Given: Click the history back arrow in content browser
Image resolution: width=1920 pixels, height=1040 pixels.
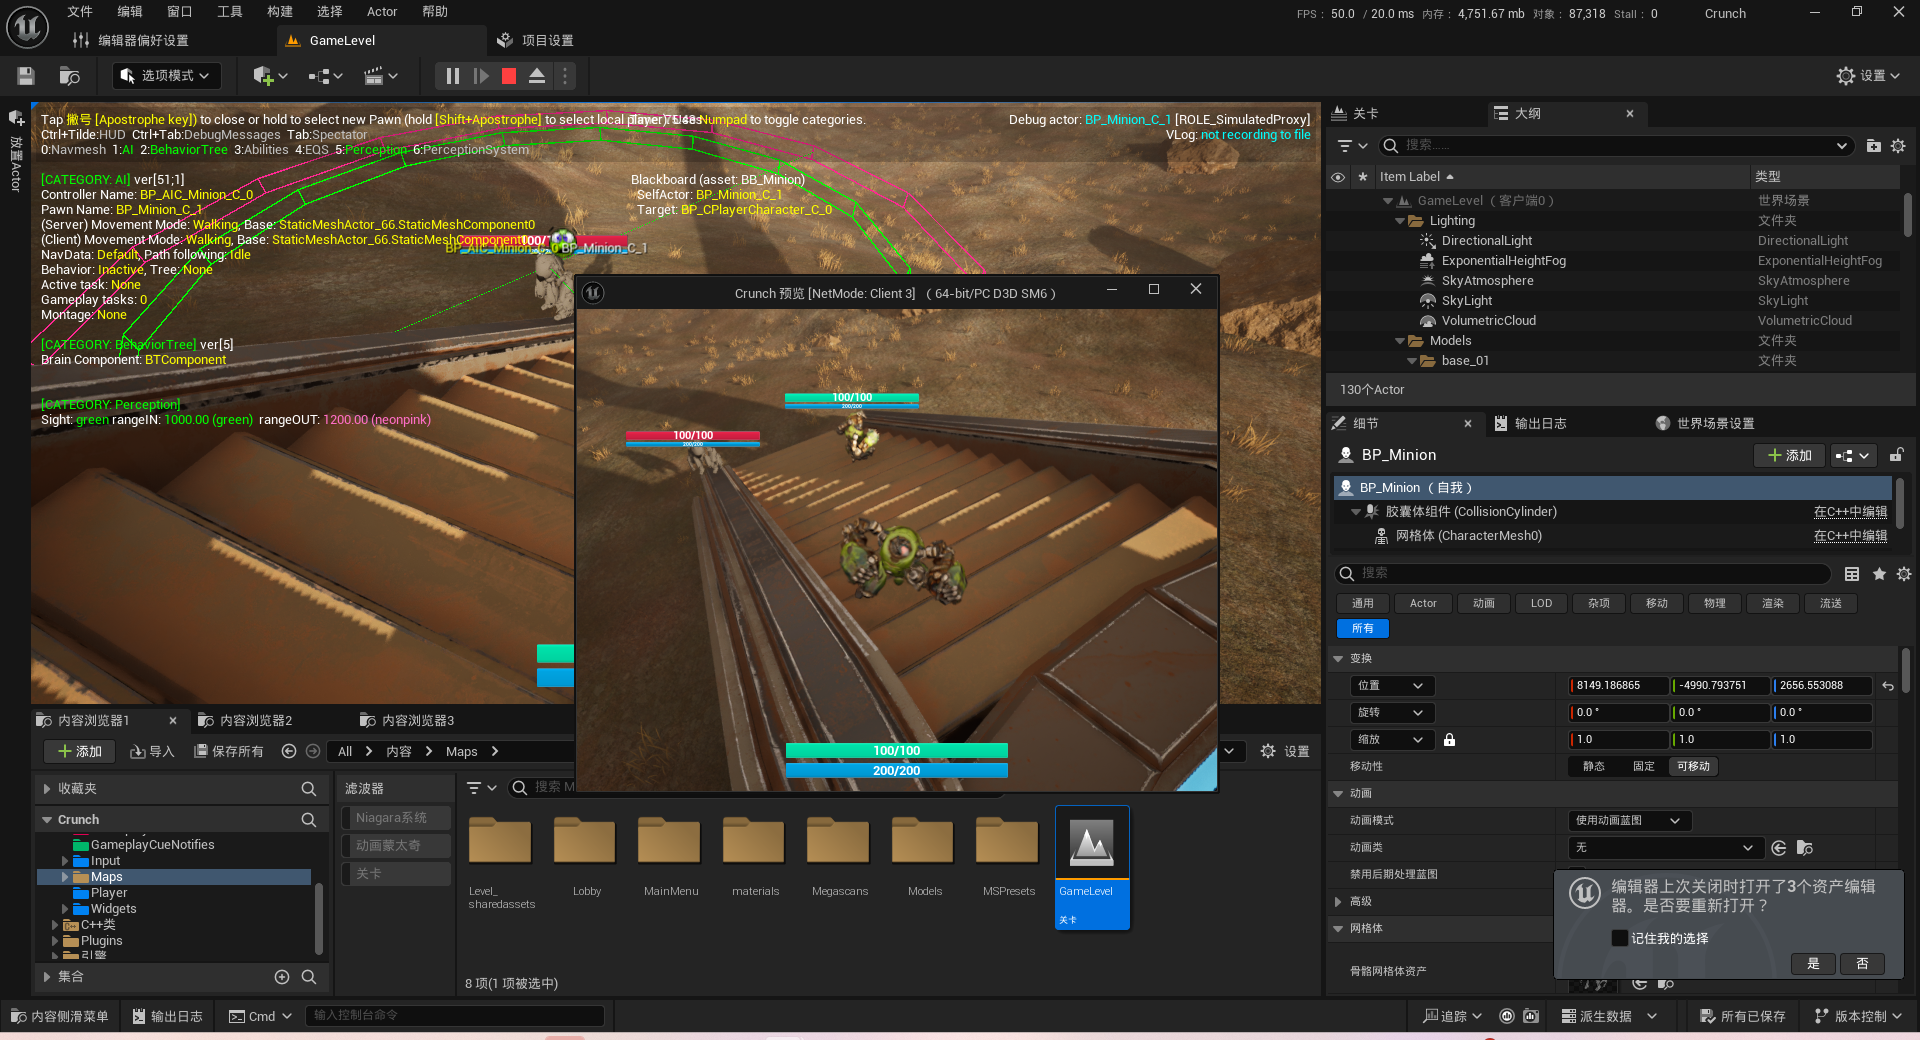Looking at the screenshot, I should [x=289, y=751].
